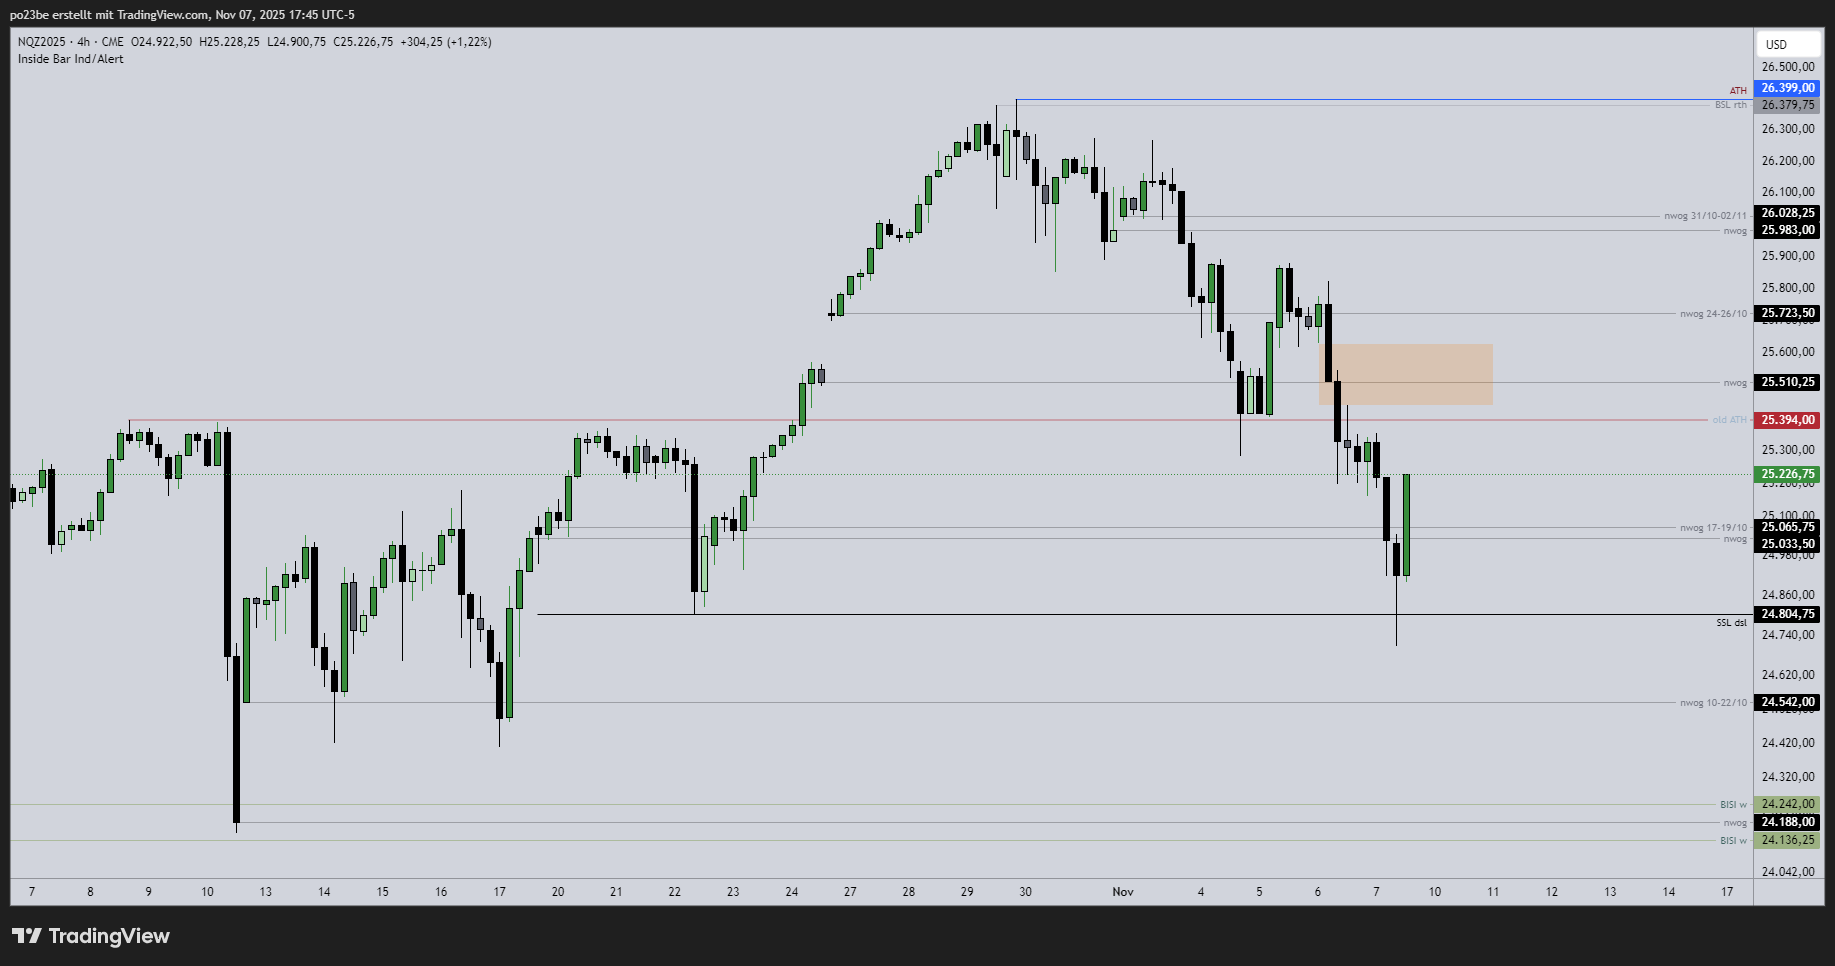Click the nwog 24-26/10 label 25.723,50
Image resolution: width=1835 pixels, height=966 pixels.
pos(1788,313)
